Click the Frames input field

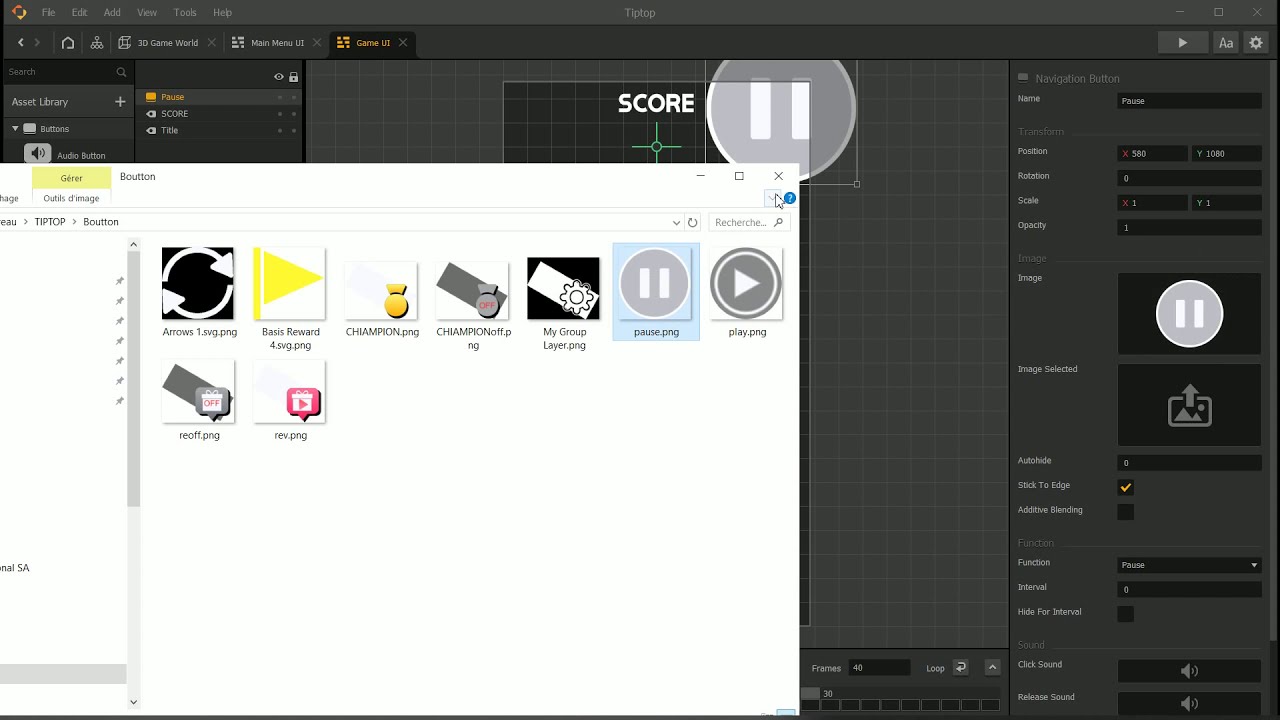pos(880,668)
